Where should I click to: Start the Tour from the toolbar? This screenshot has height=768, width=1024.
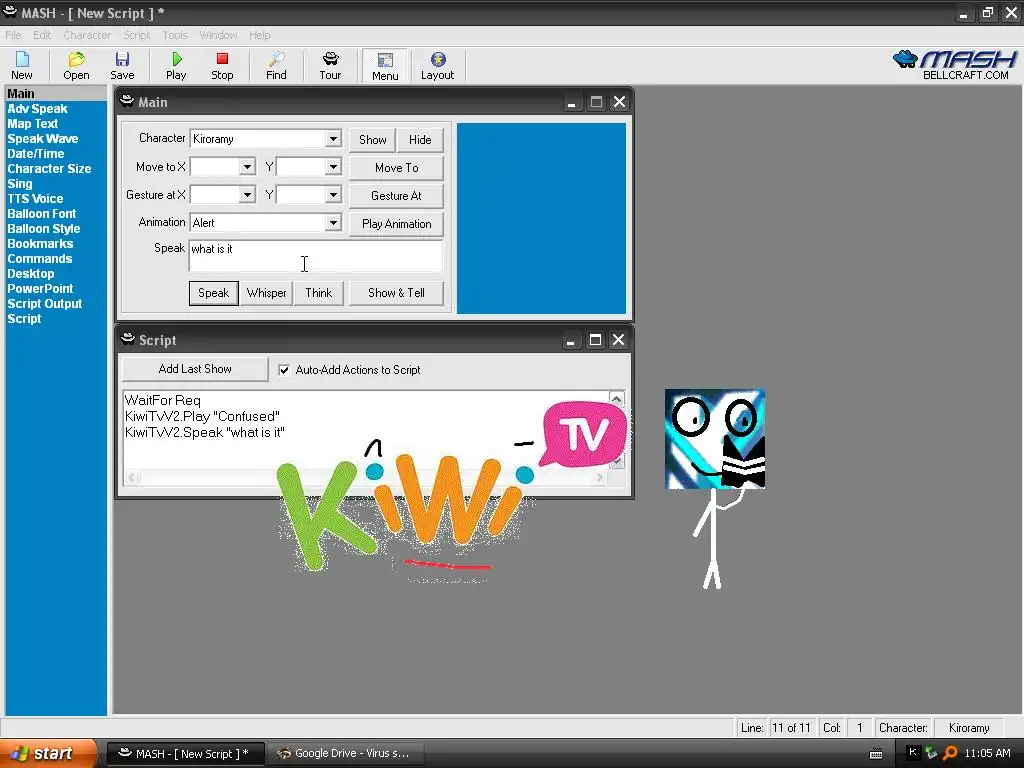330,66
